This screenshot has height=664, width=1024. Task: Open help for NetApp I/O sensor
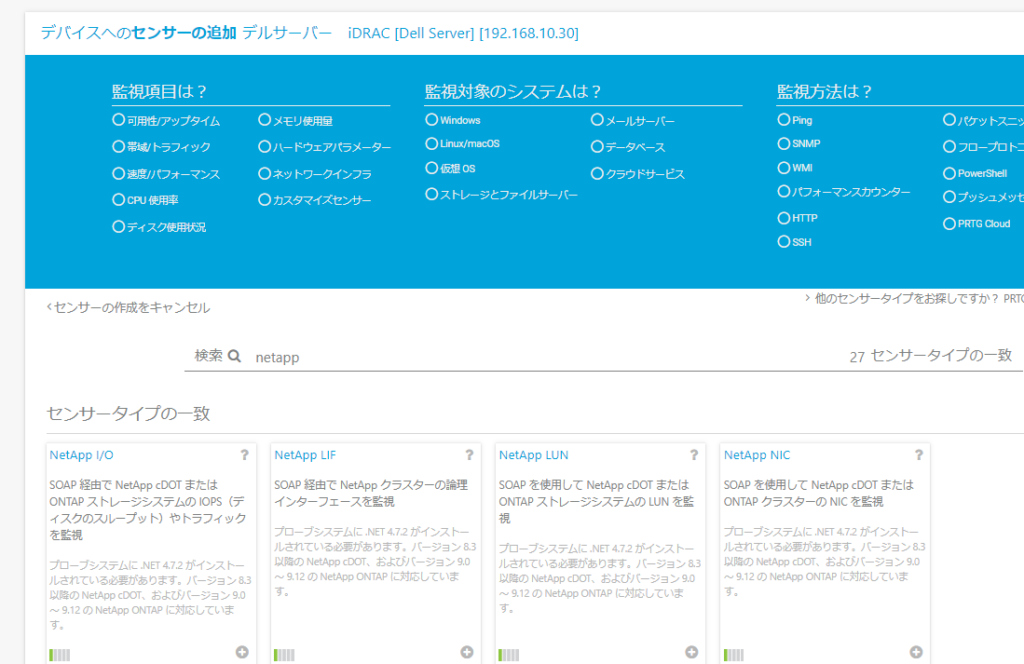[x=244, y=455]
